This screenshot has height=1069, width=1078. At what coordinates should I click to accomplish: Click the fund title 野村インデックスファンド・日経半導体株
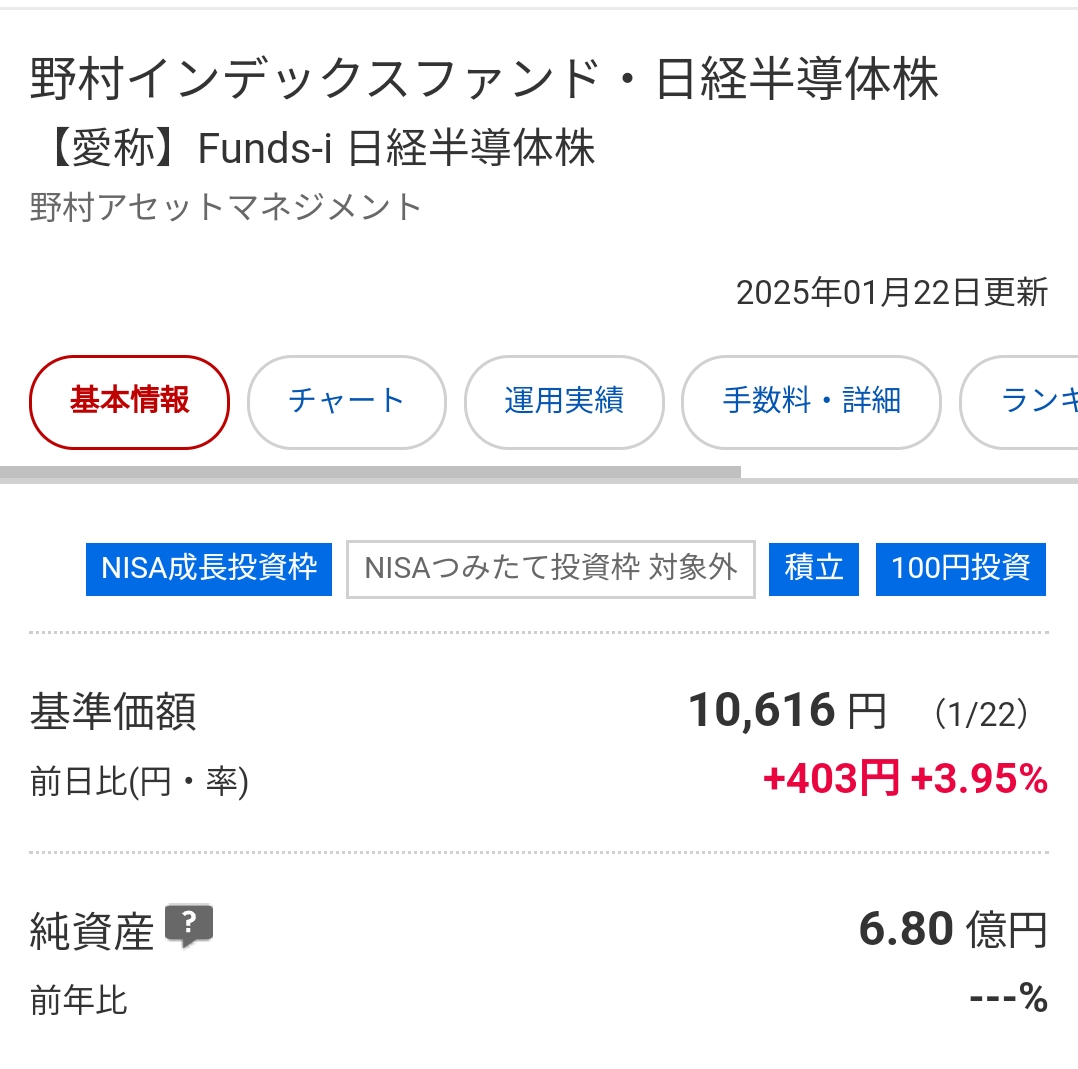pyautogui.click(x=485, y=78)
